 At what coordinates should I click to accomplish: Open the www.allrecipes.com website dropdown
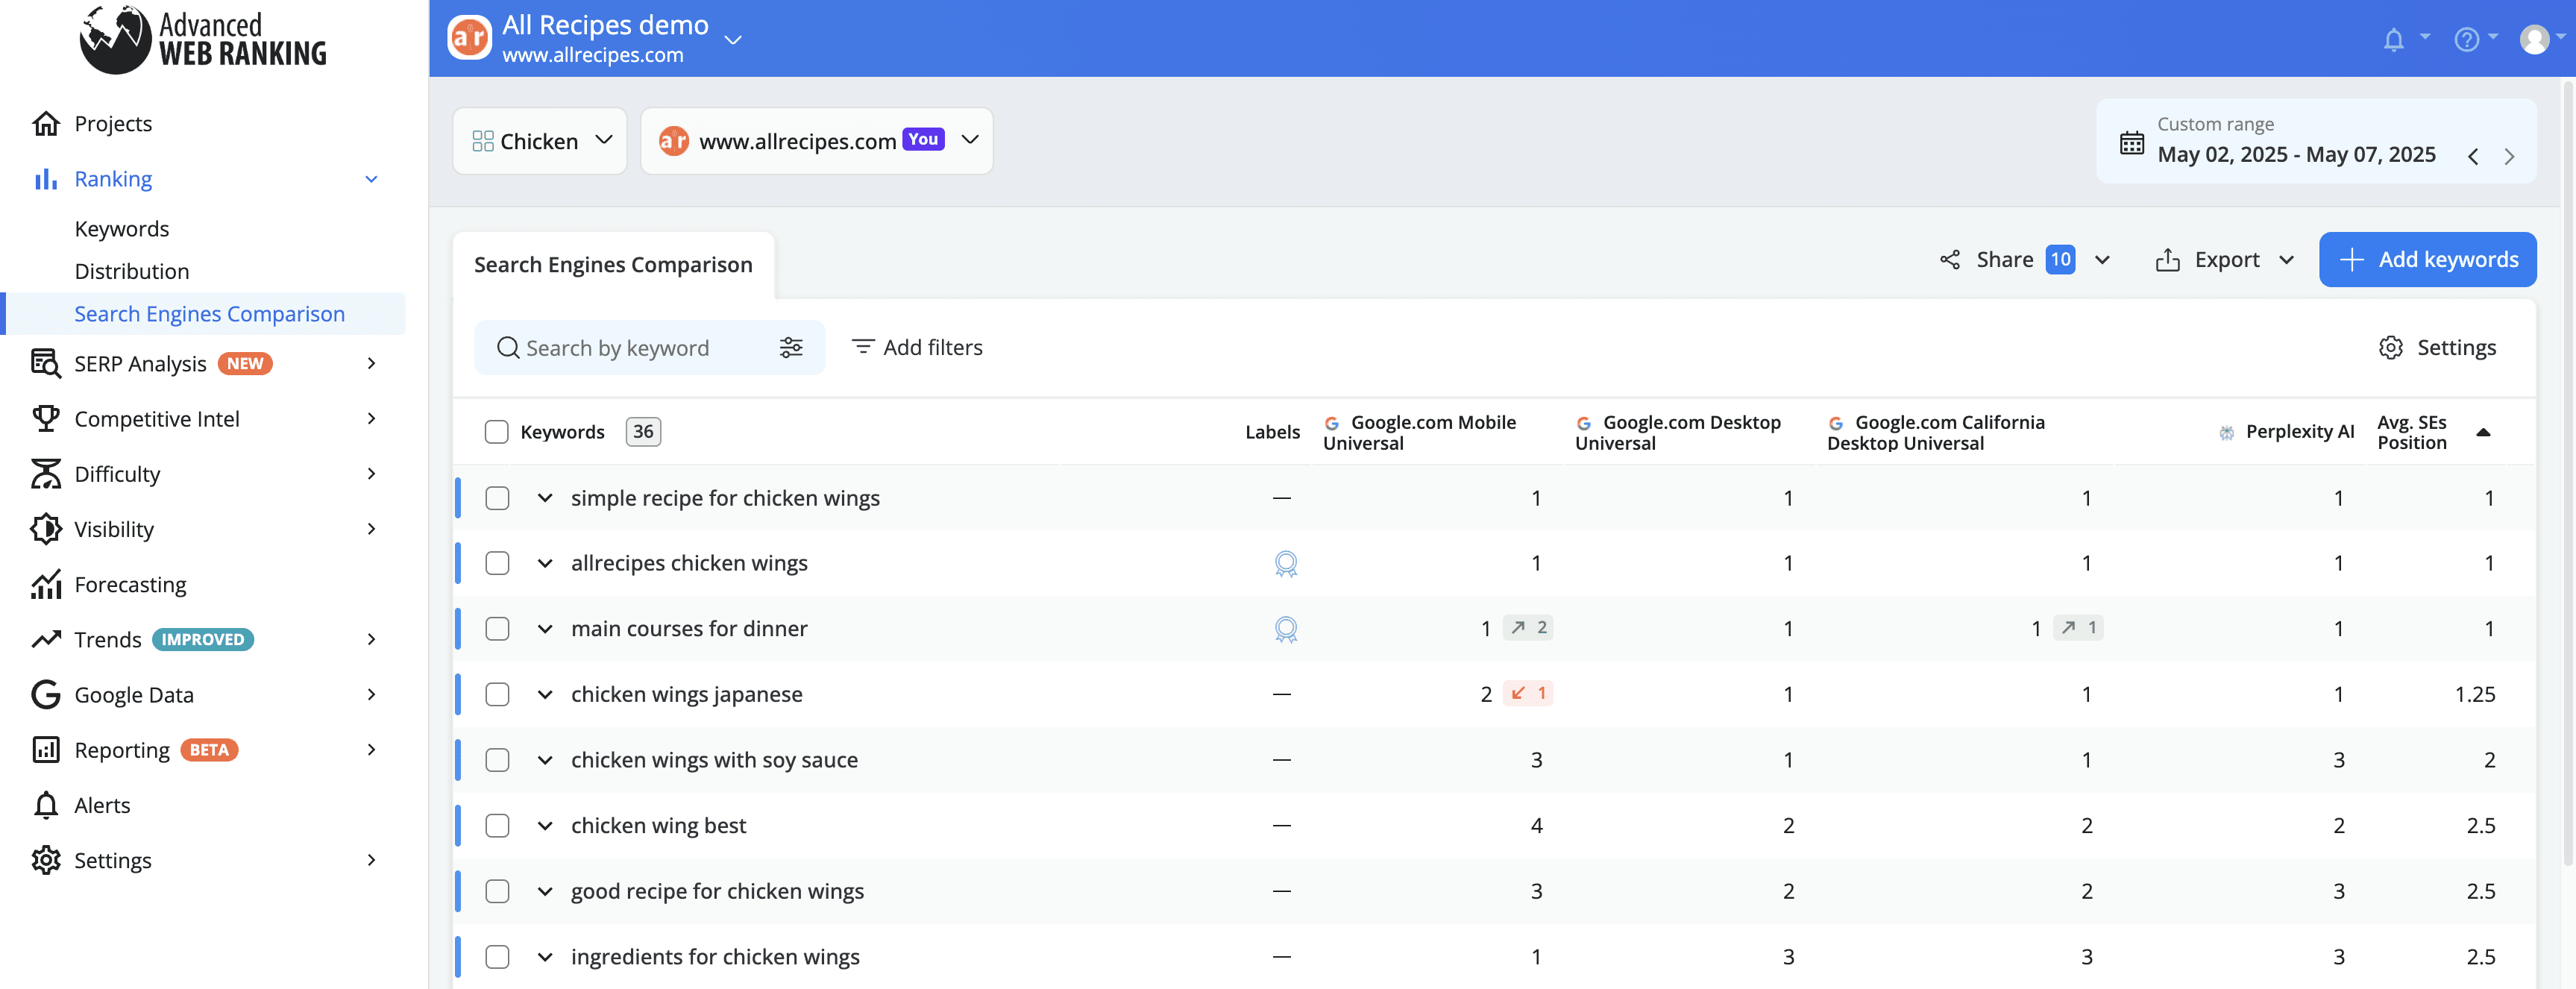click(x=817, y=141)
